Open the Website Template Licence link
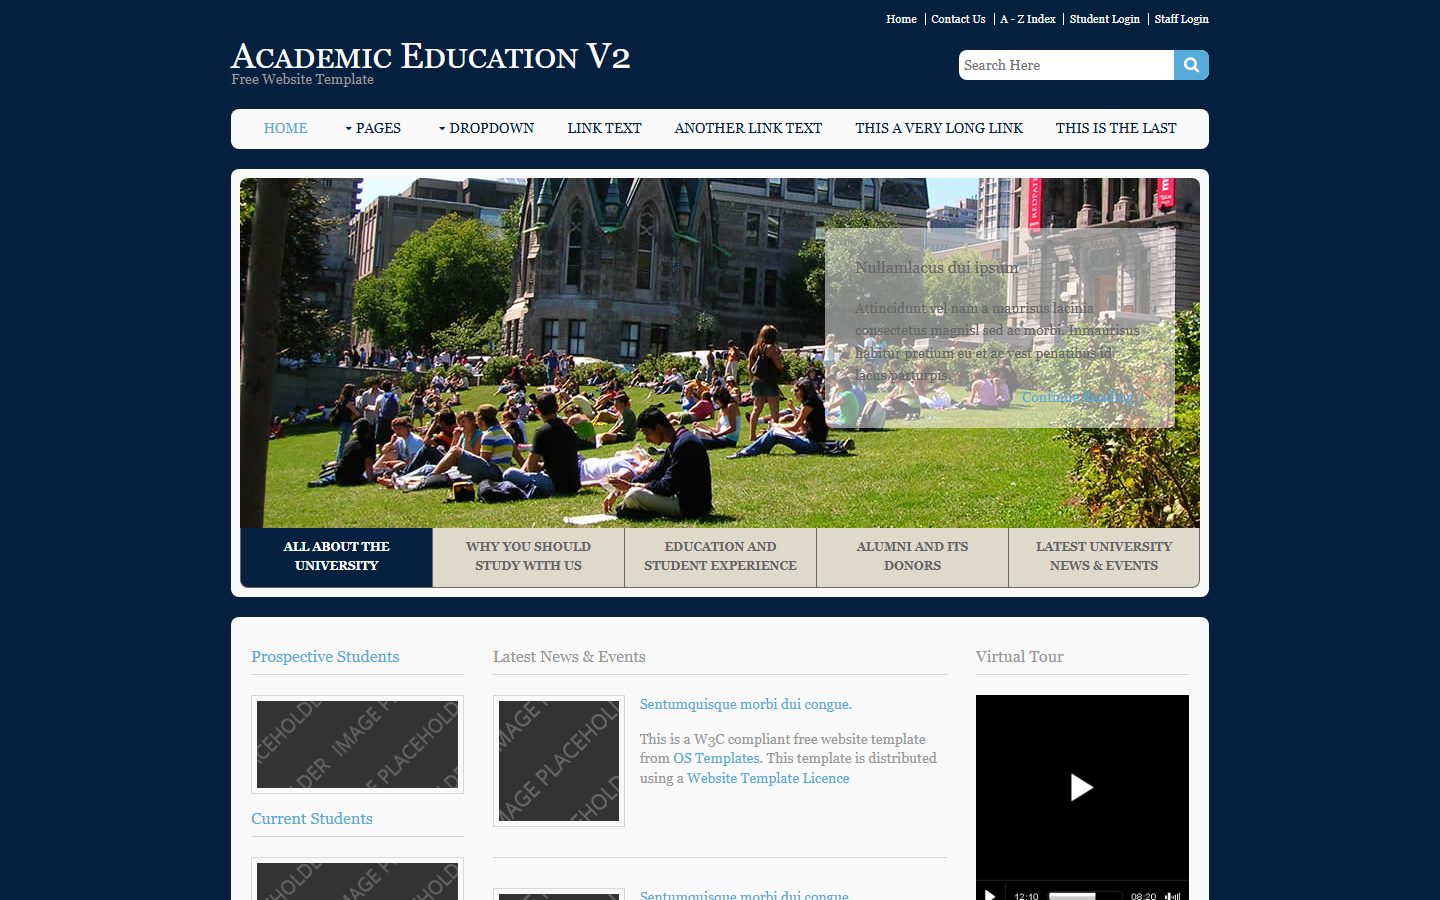Image resolution: width=1440 pixels, height=900 pixels. point(768,779)
